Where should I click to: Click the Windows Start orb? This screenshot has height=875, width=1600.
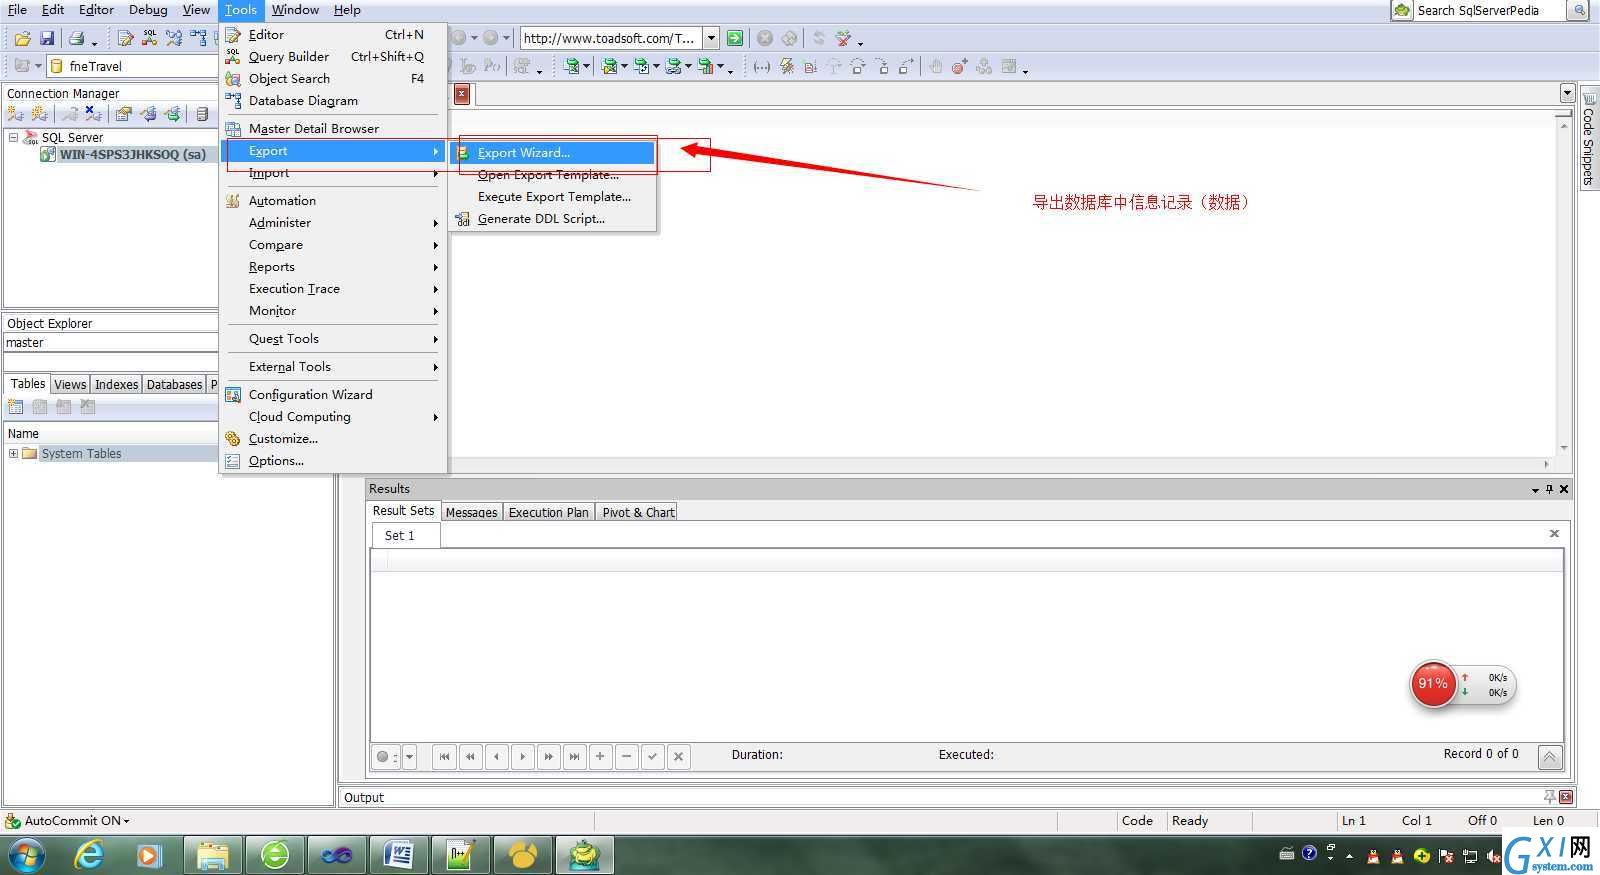coord(27,856)
